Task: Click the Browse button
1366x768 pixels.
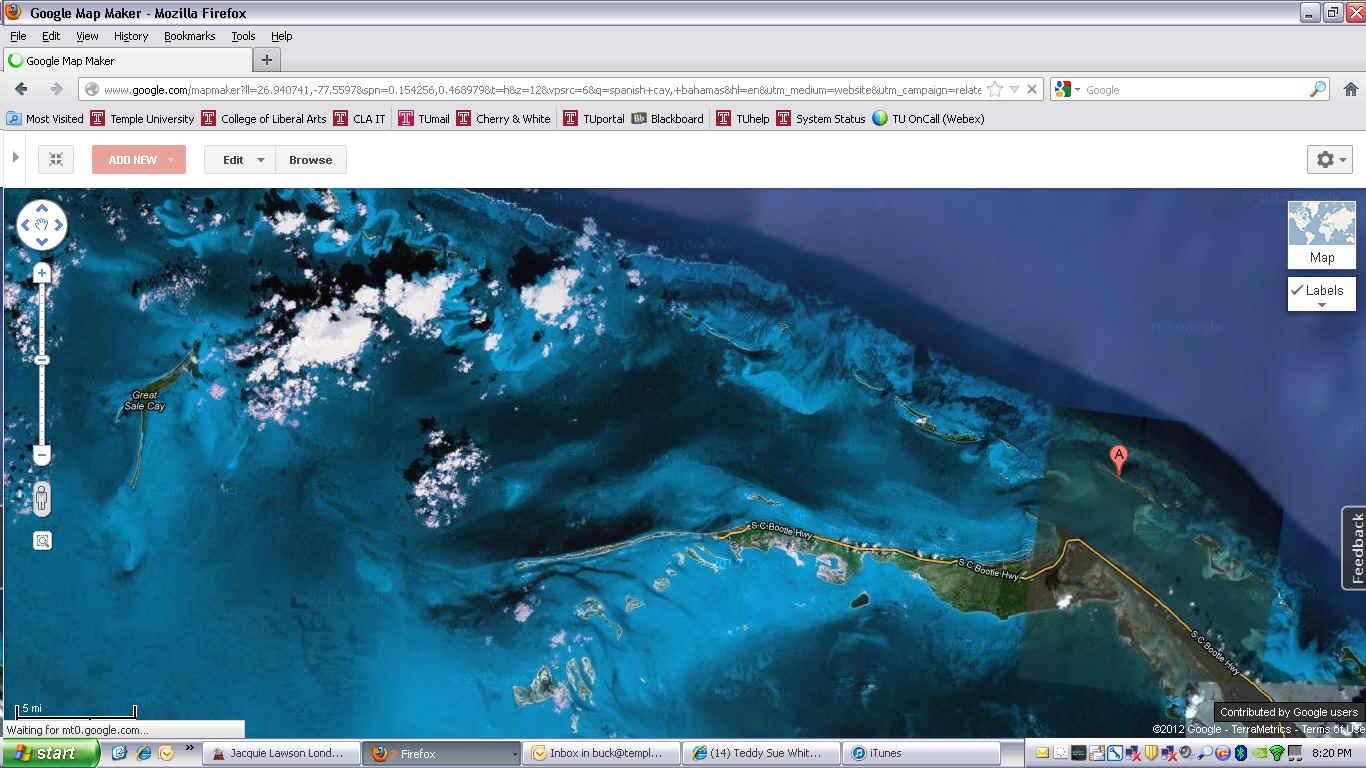Action: 310,160
